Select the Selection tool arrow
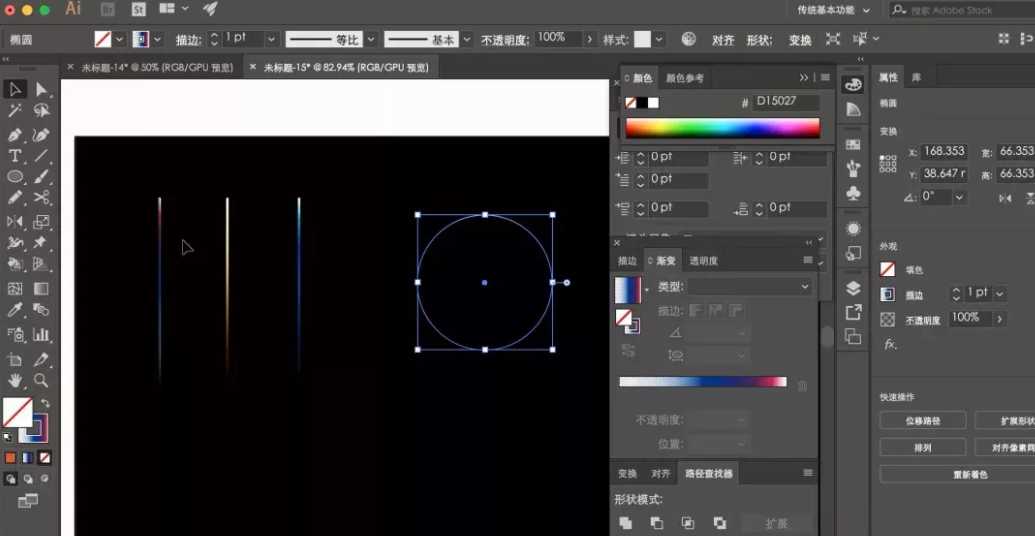 pyautogui.click(x=15, y=89)
